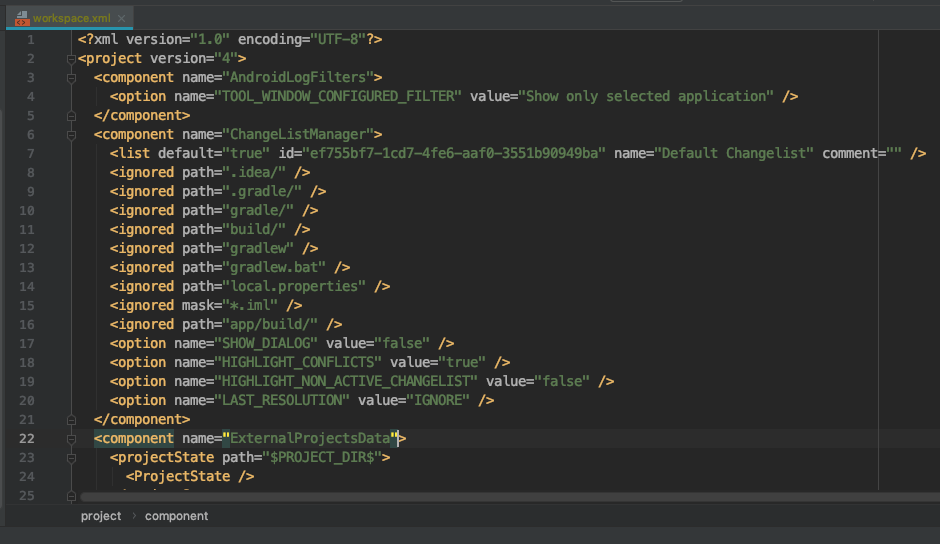Collapse ChangeListManager component fold on line 6
The image size is (940, 544).
tap(71, 135)
